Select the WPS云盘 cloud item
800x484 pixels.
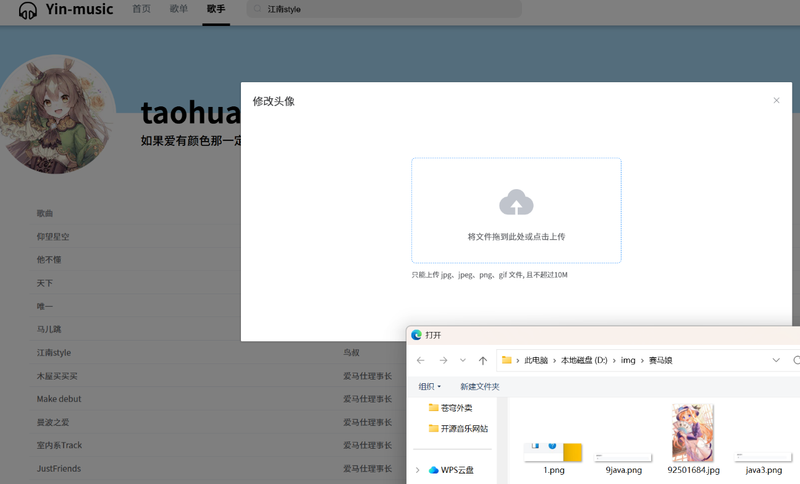point(456,470)
